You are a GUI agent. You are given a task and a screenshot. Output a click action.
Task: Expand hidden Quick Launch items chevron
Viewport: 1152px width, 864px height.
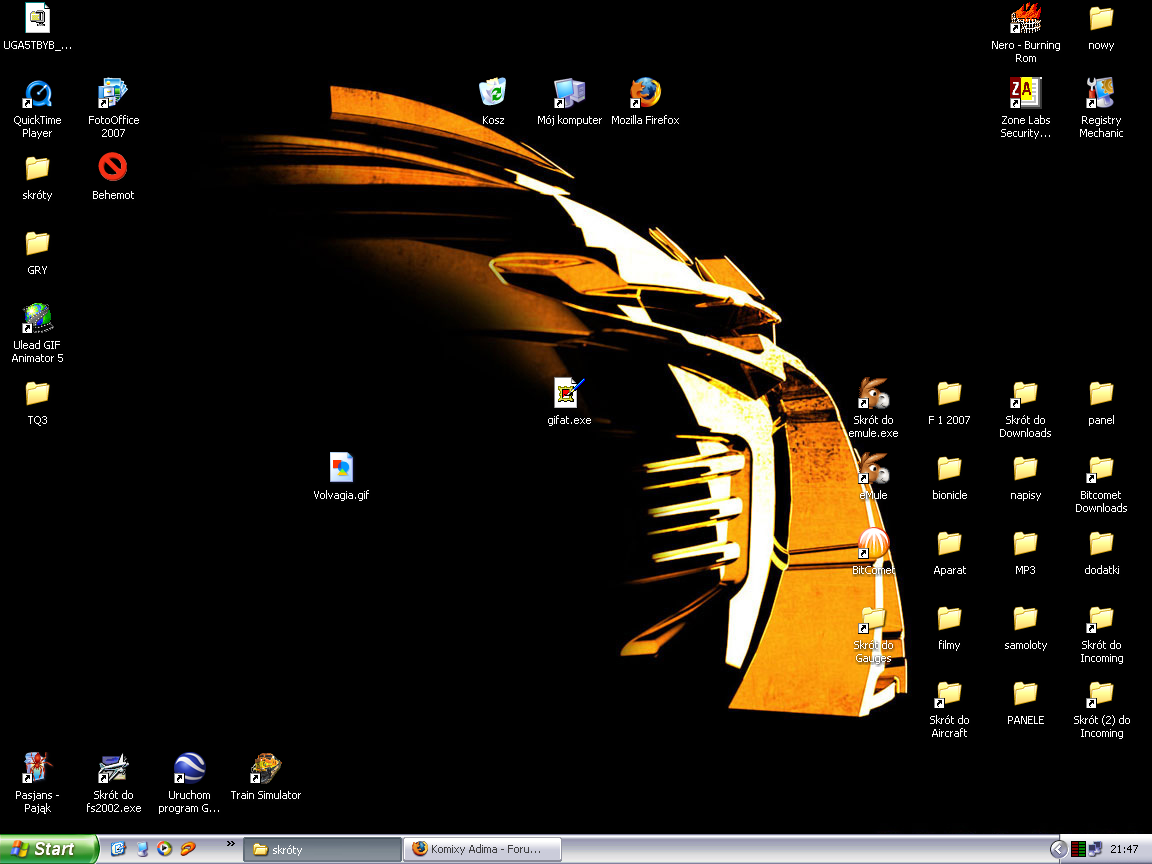231,845
